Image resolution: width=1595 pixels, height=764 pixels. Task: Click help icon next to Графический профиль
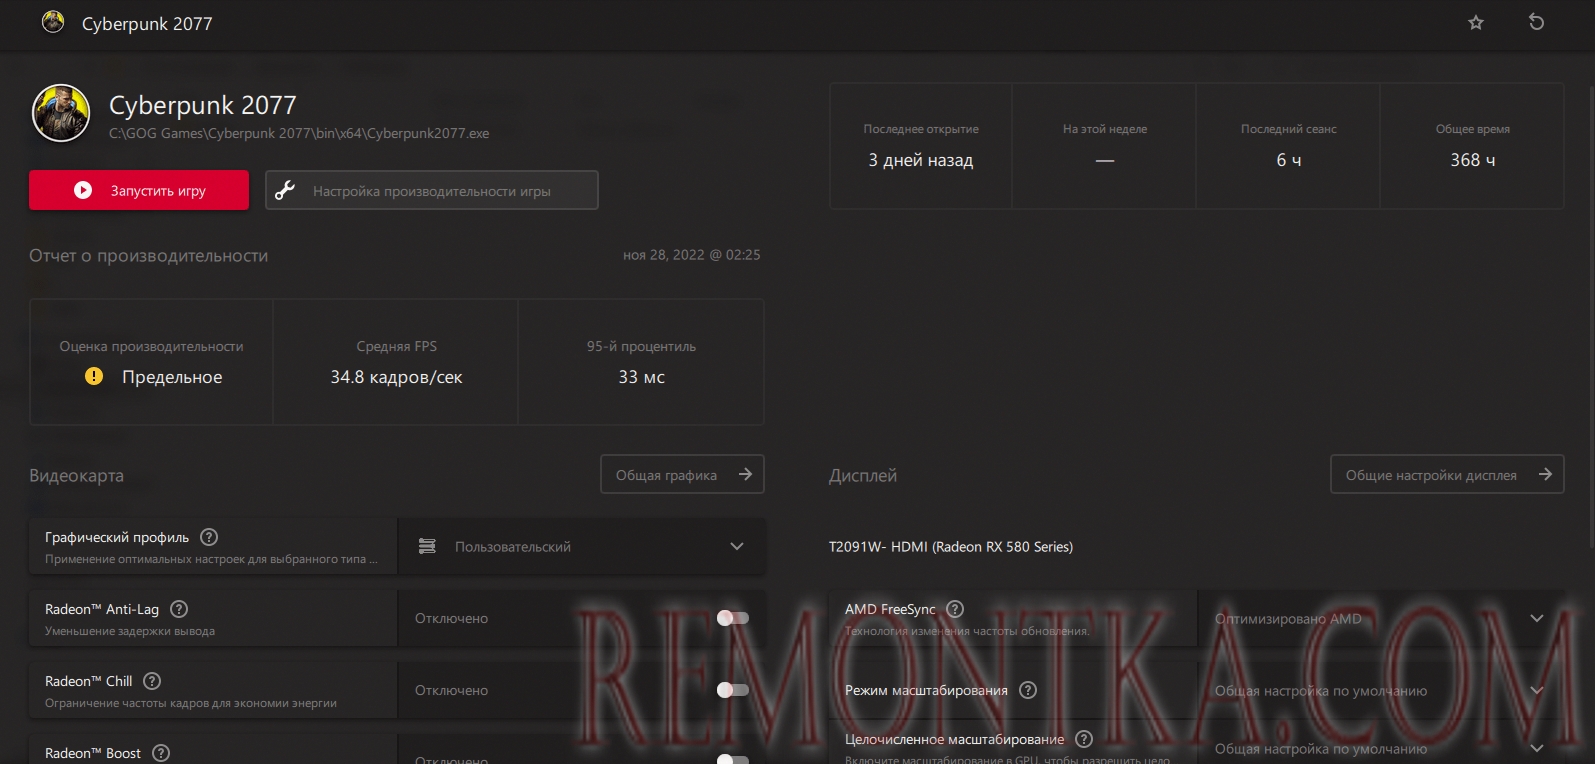pyautogui.click(x=209, y=537)
